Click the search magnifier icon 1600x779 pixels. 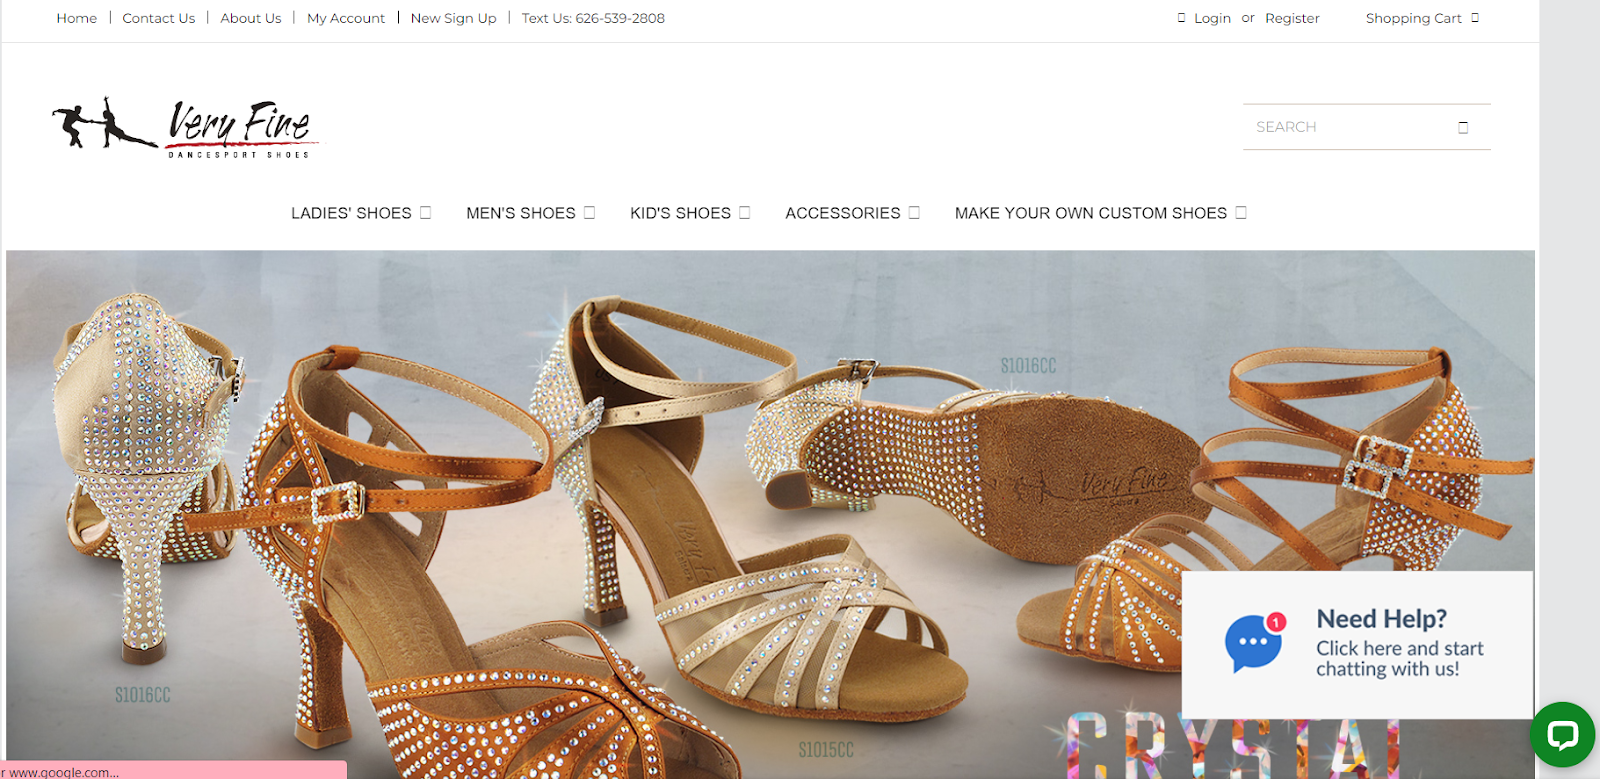click(x=1463, y=127)
